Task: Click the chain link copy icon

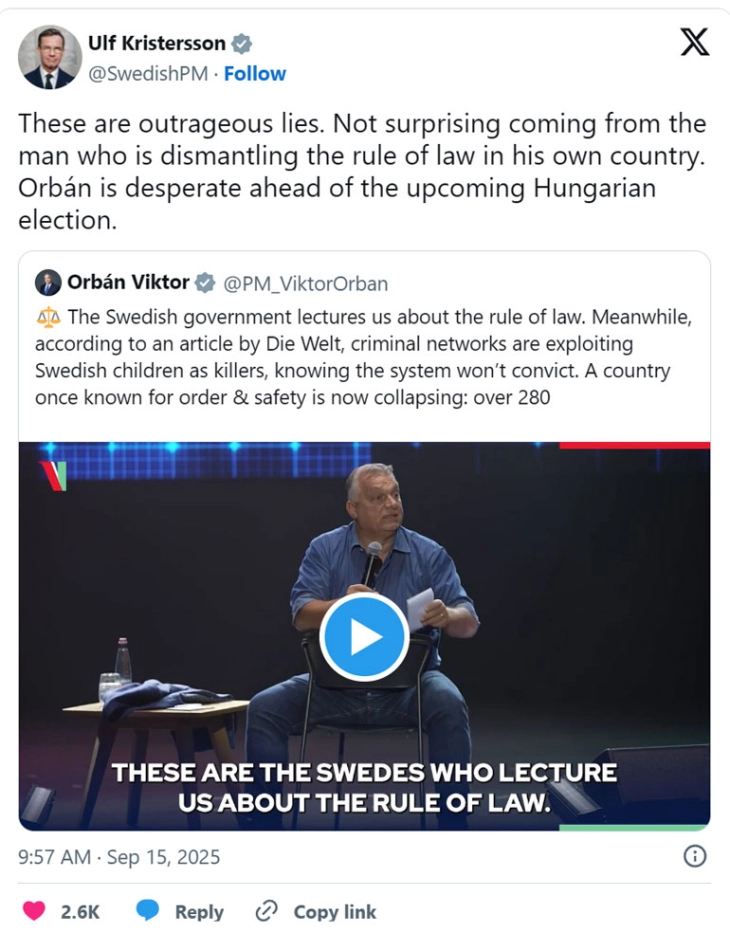Action: click(266, 911)
